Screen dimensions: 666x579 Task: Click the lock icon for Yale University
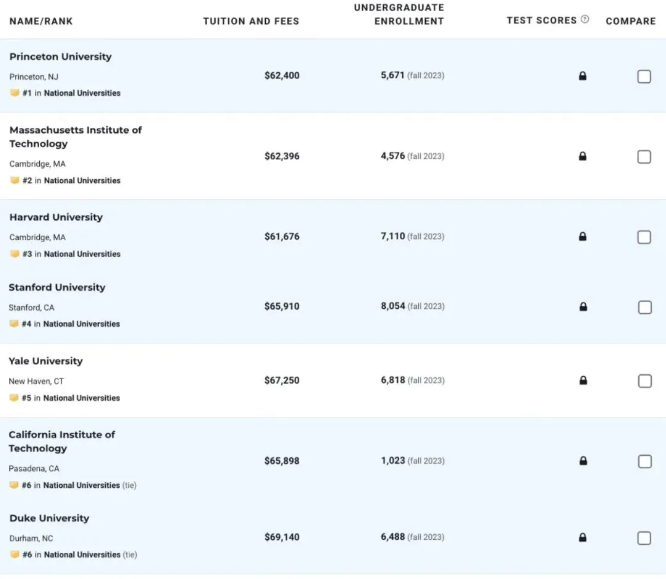[583, 380]
